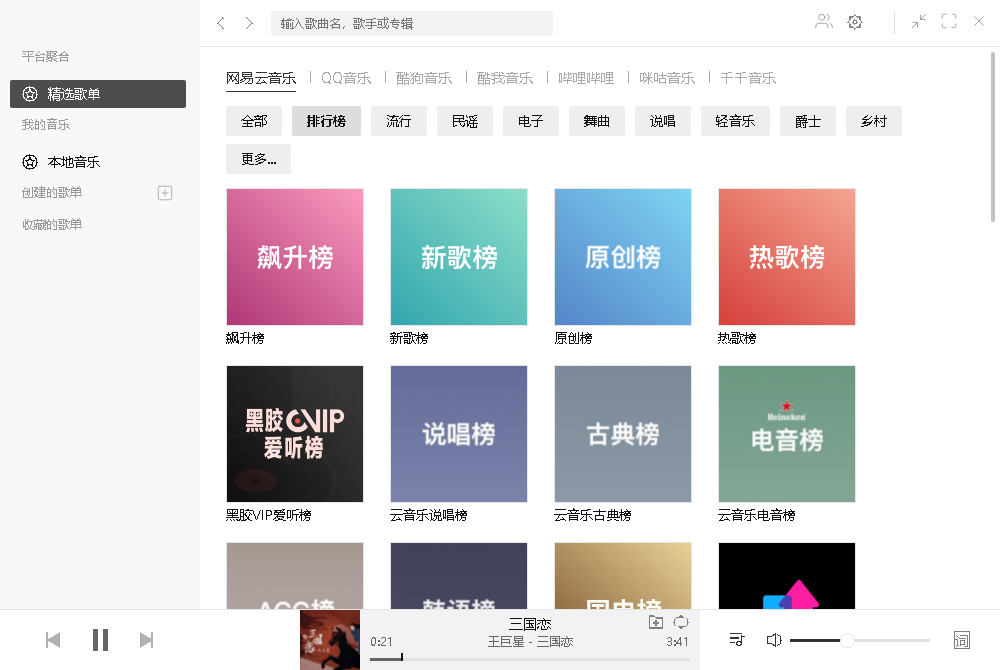The width and height of the screenshot is (1000, 670).
Task: Select the 说唱 category filter
Action: (x=663, y=121)
